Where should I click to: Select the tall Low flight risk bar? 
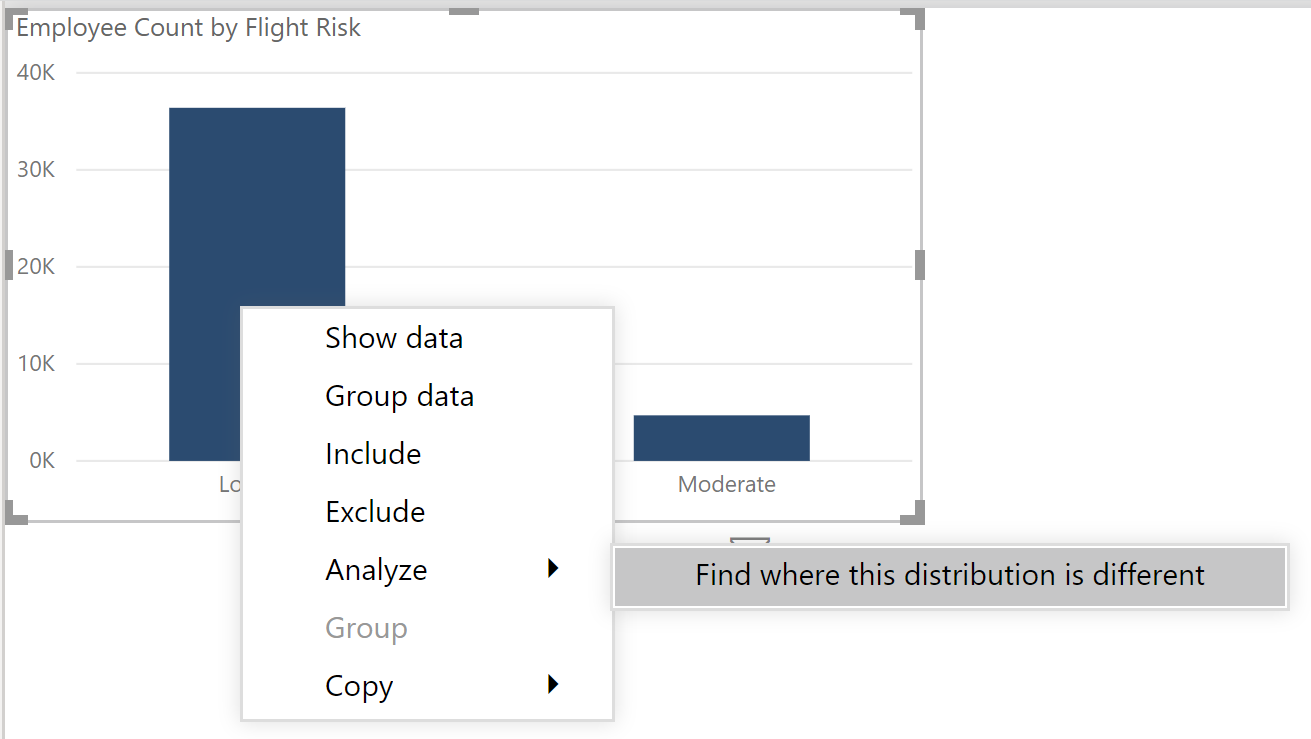click(x=257, y=207)
